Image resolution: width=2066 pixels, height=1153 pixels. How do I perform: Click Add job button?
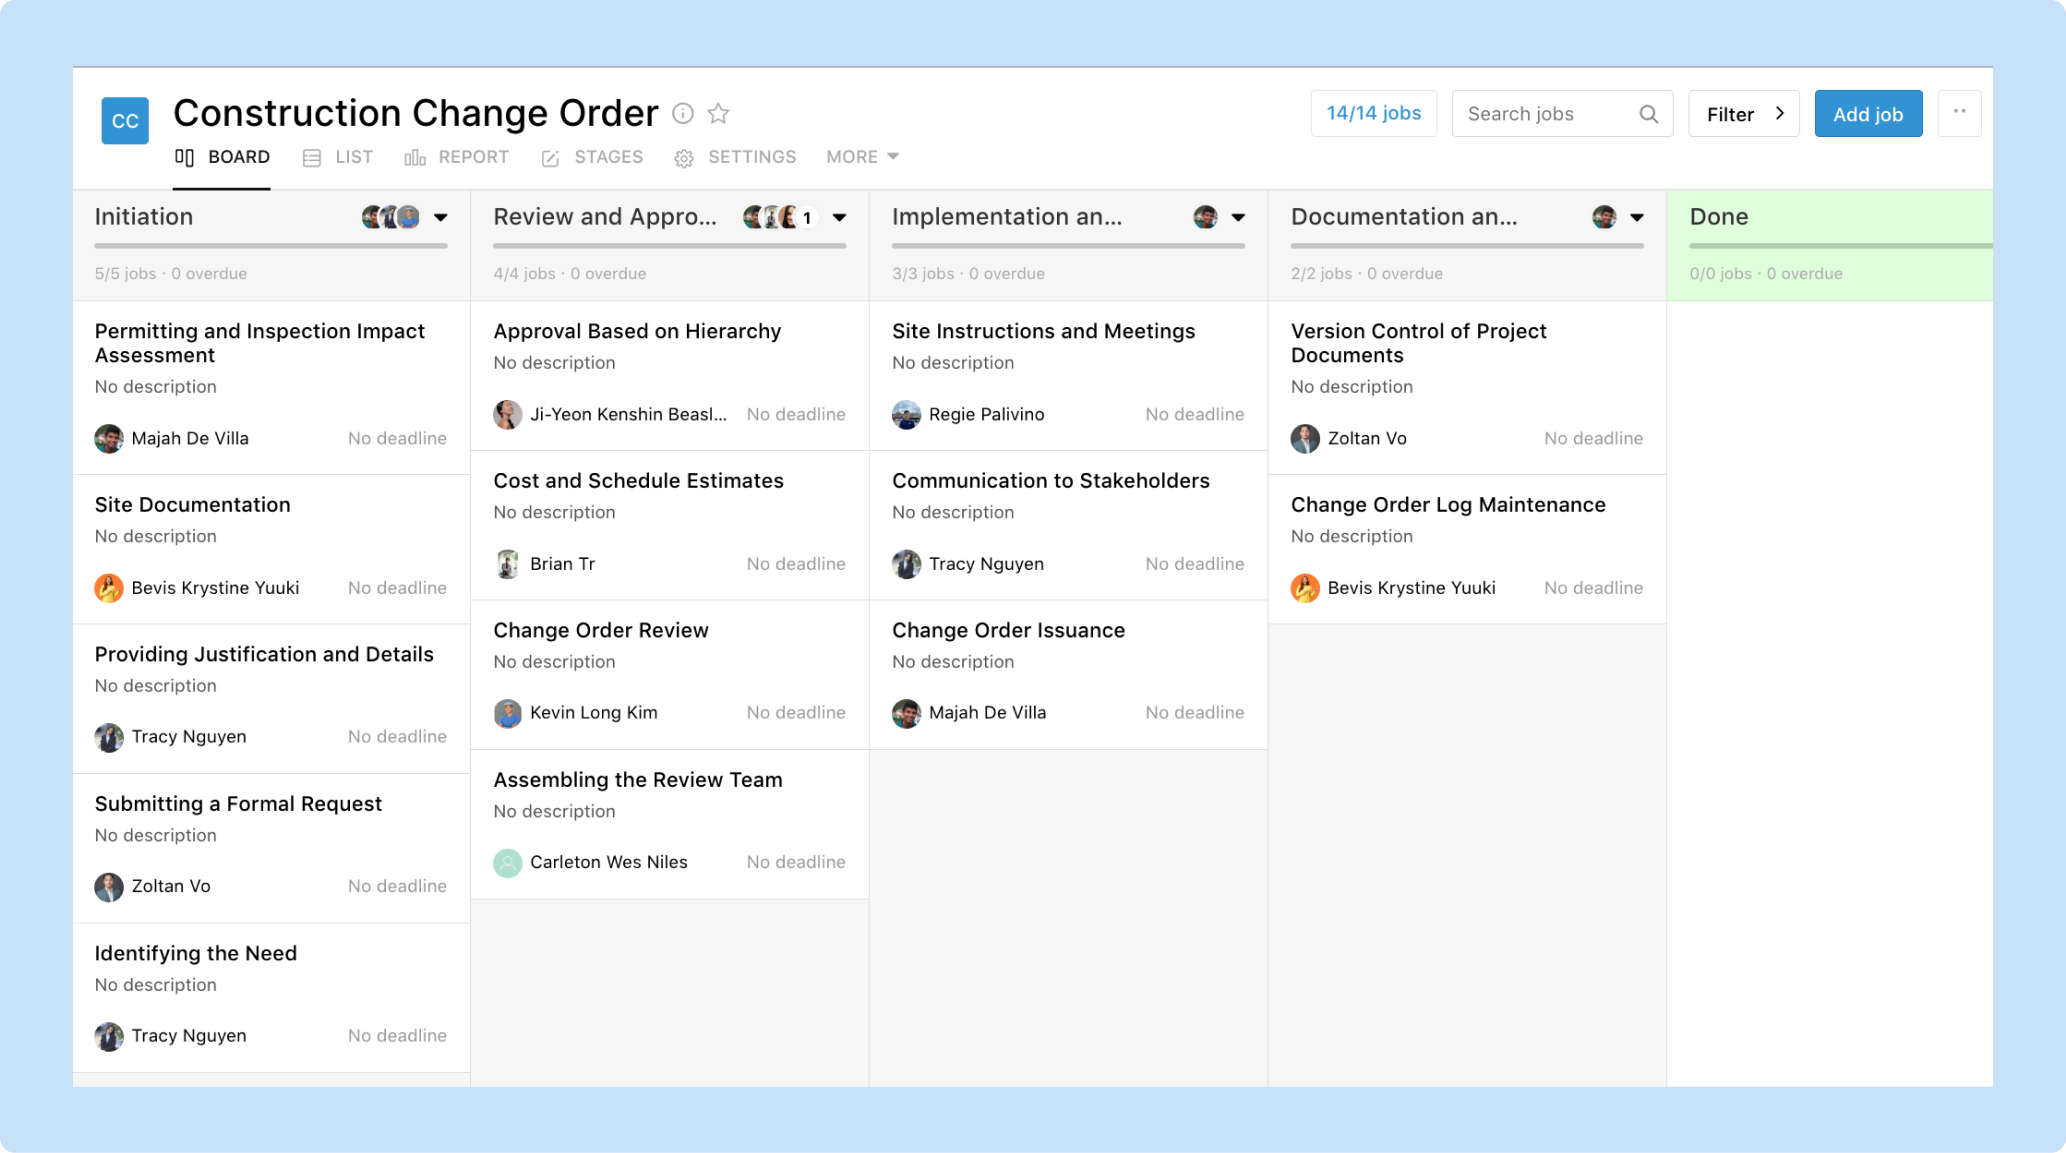[x=1867, y=113]
